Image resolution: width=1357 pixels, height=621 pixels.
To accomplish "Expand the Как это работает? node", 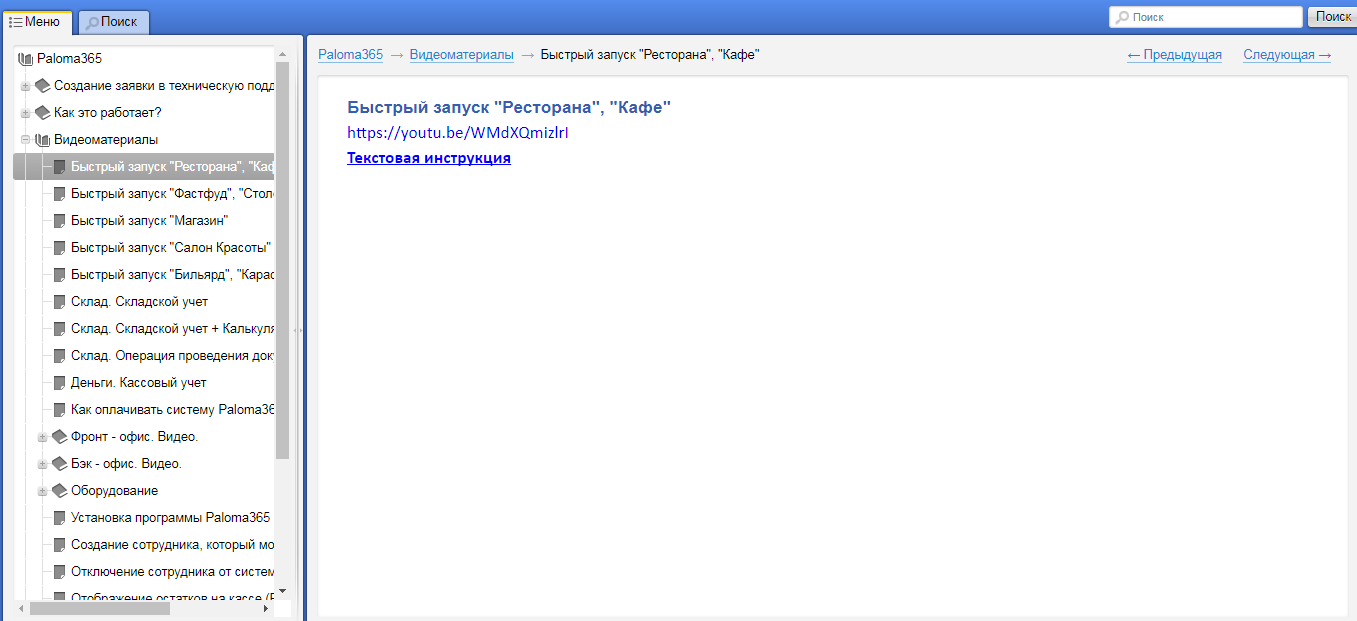I will pos(25,113).
